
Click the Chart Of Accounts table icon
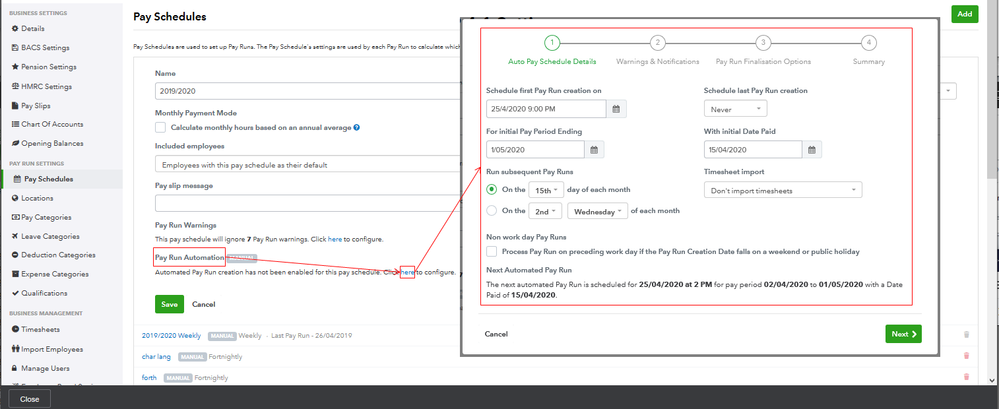[x=15, y=124]
